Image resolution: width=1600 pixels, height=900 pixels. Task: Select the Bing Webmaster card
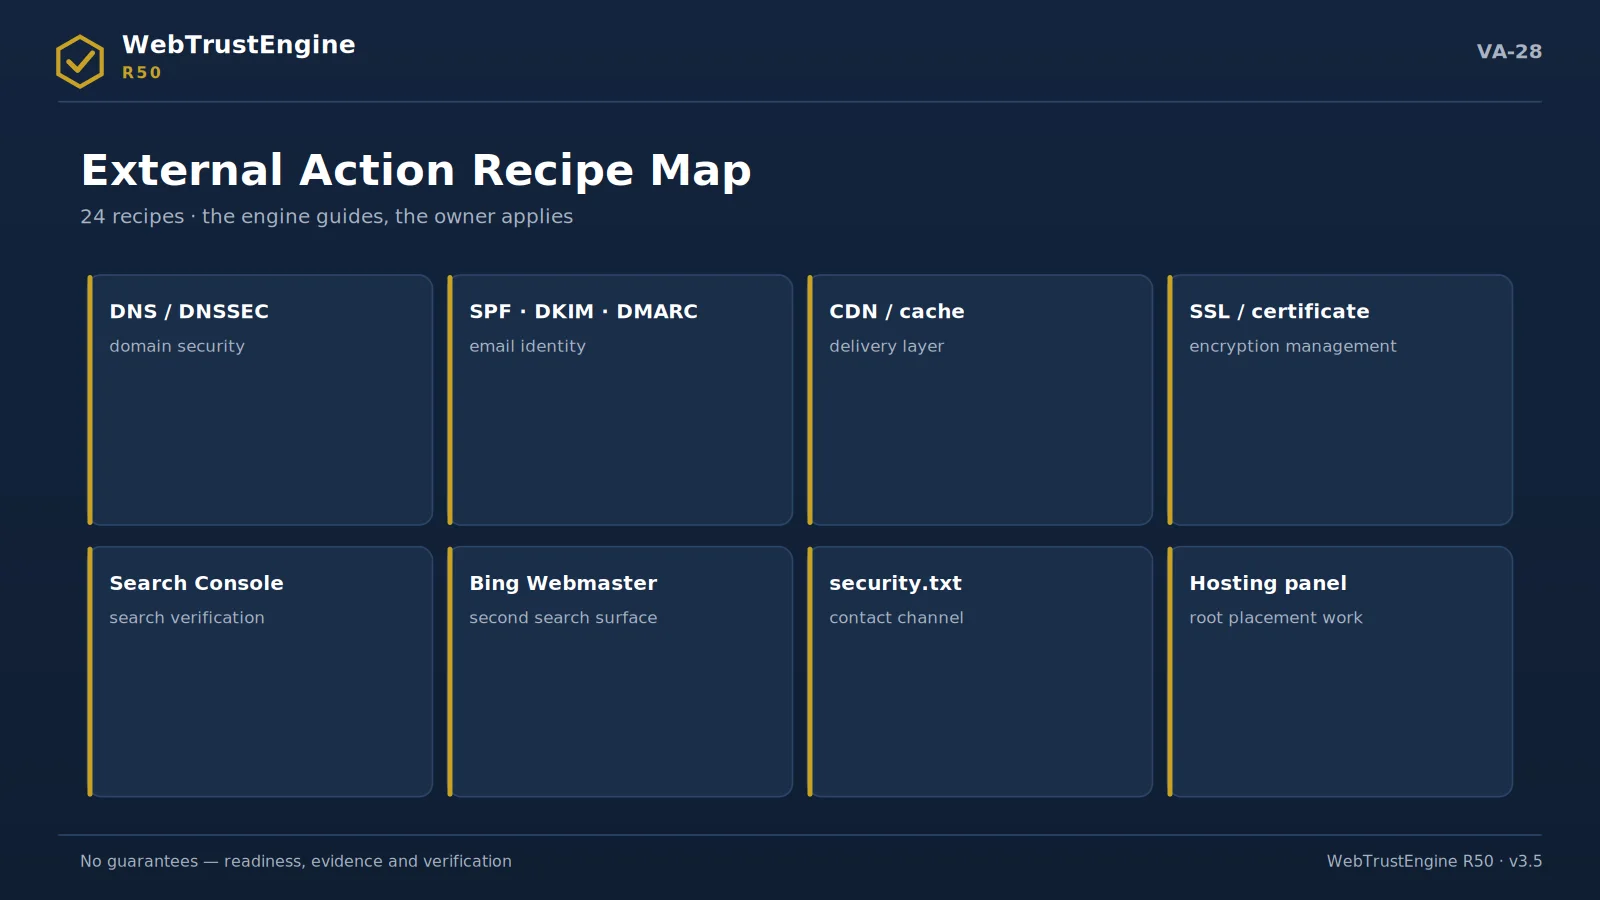tap(620, 672)
